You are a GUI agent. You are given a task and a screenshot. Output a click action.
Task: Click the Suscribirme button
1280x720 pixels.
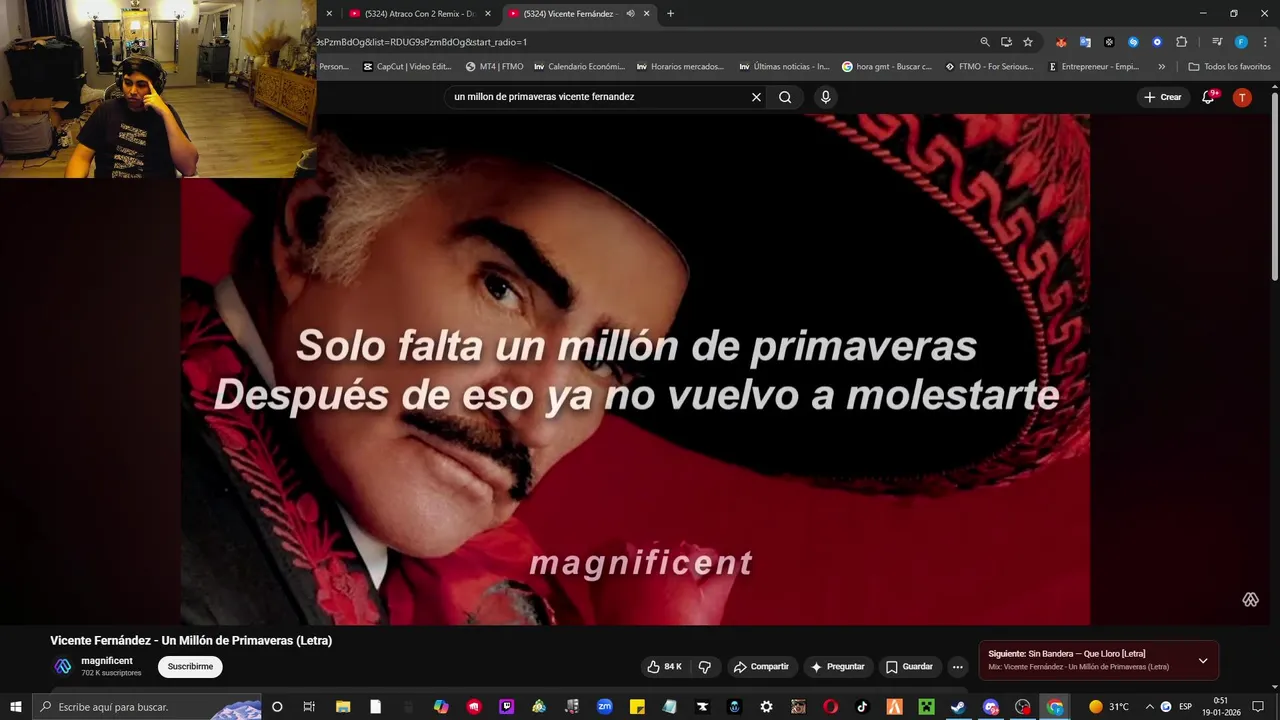pyautogui.click(x=190, y=667)
